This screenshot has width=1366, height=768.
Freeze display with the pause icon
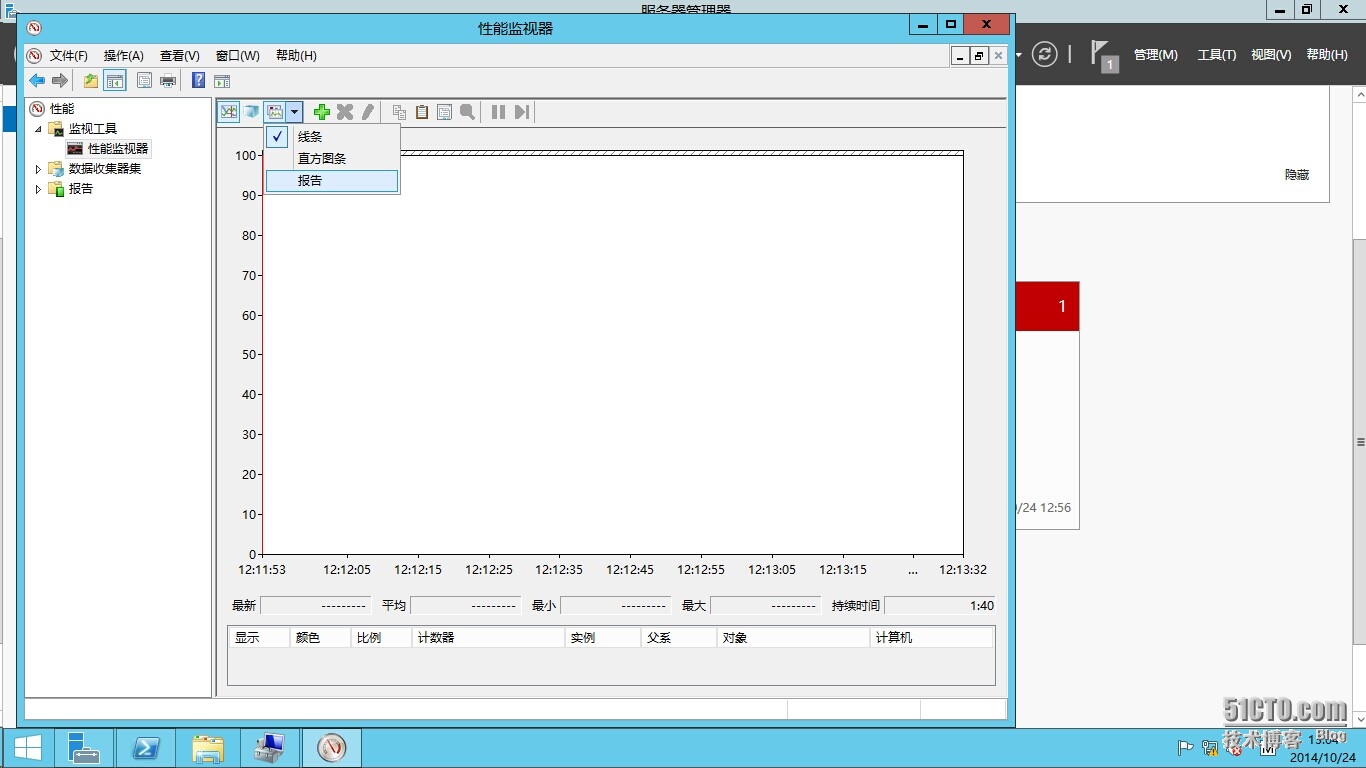498,112
